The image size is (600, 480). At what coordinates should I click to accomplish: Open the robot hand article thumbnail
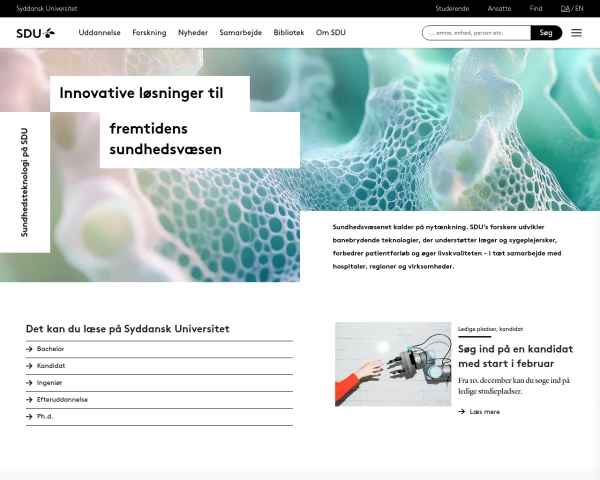coord(393,364)
